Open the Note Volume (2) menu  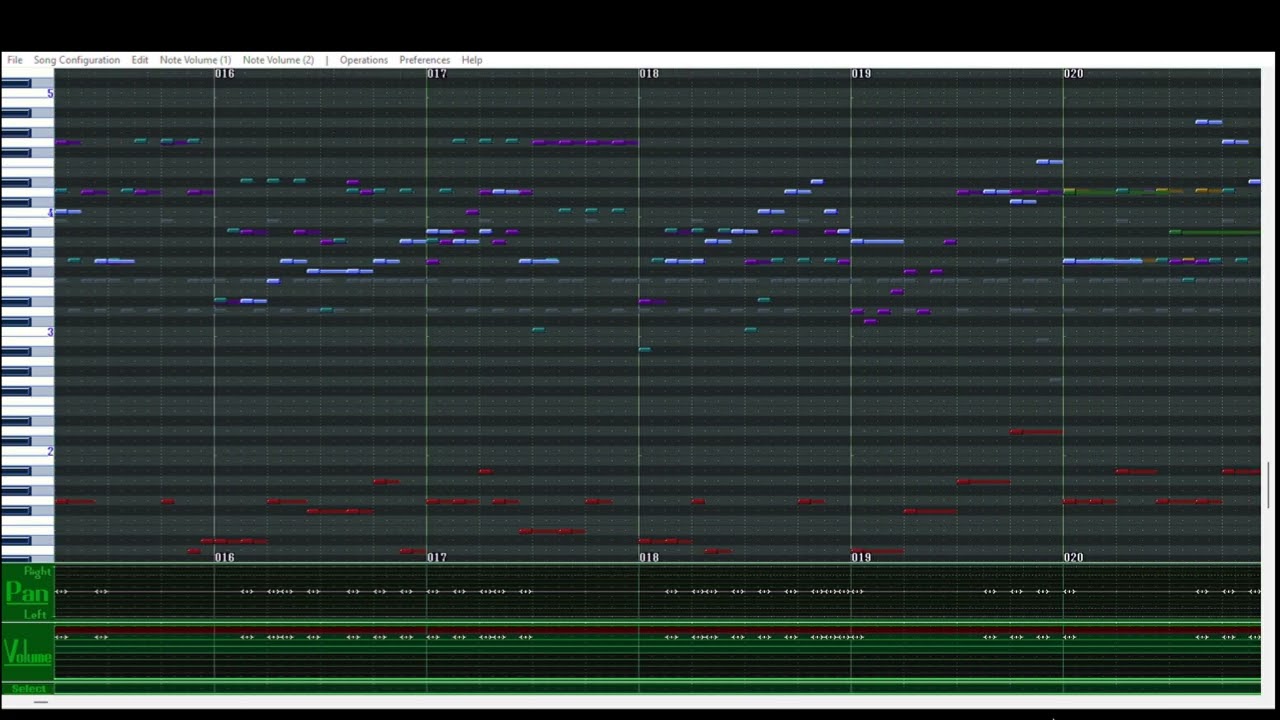278,60
